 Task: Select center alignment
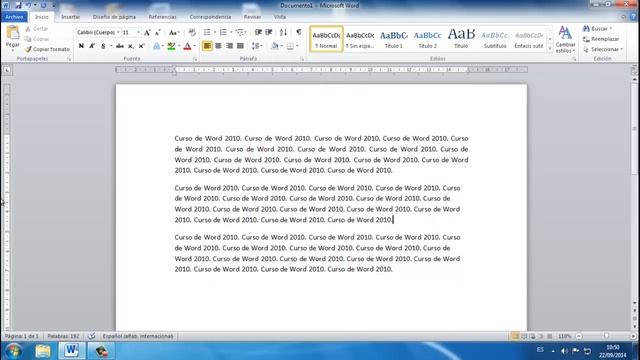[218, 46]
